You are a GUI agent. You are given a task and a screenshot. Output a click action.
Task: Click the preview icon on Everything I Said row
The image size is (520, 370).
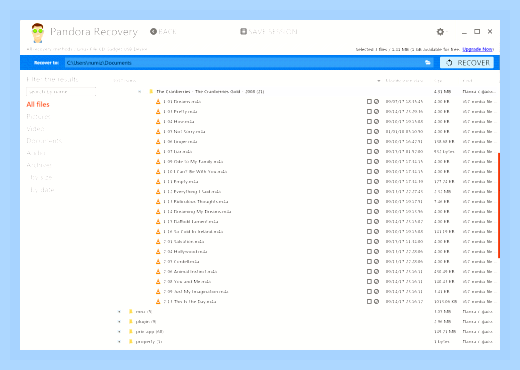(376, 192)
